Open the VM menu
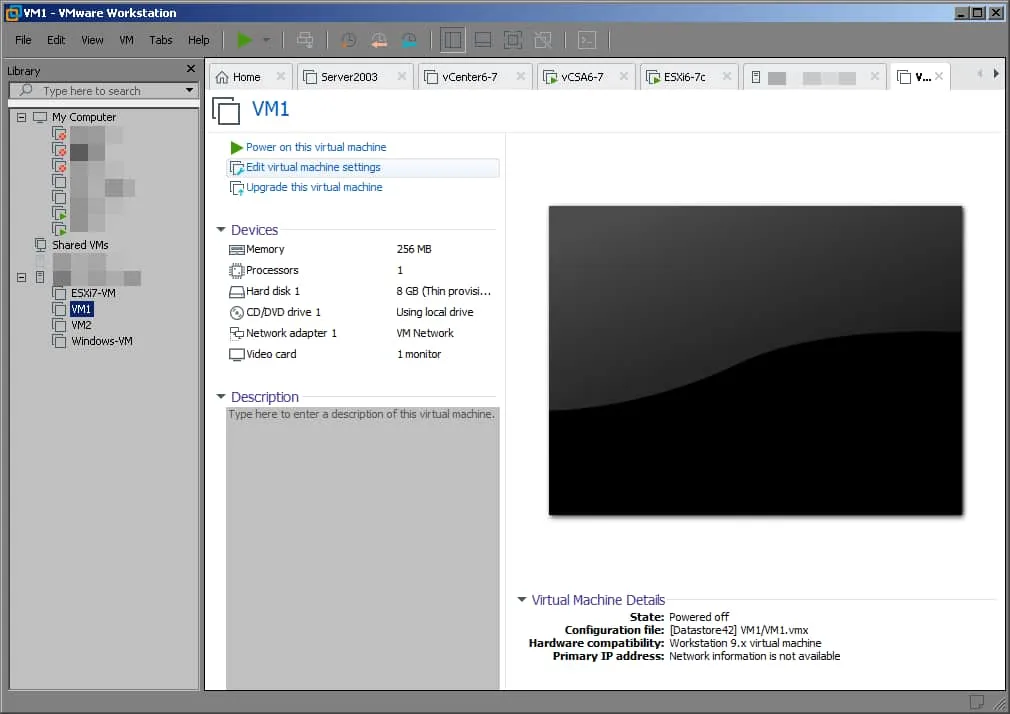 [x=126, y=40]
